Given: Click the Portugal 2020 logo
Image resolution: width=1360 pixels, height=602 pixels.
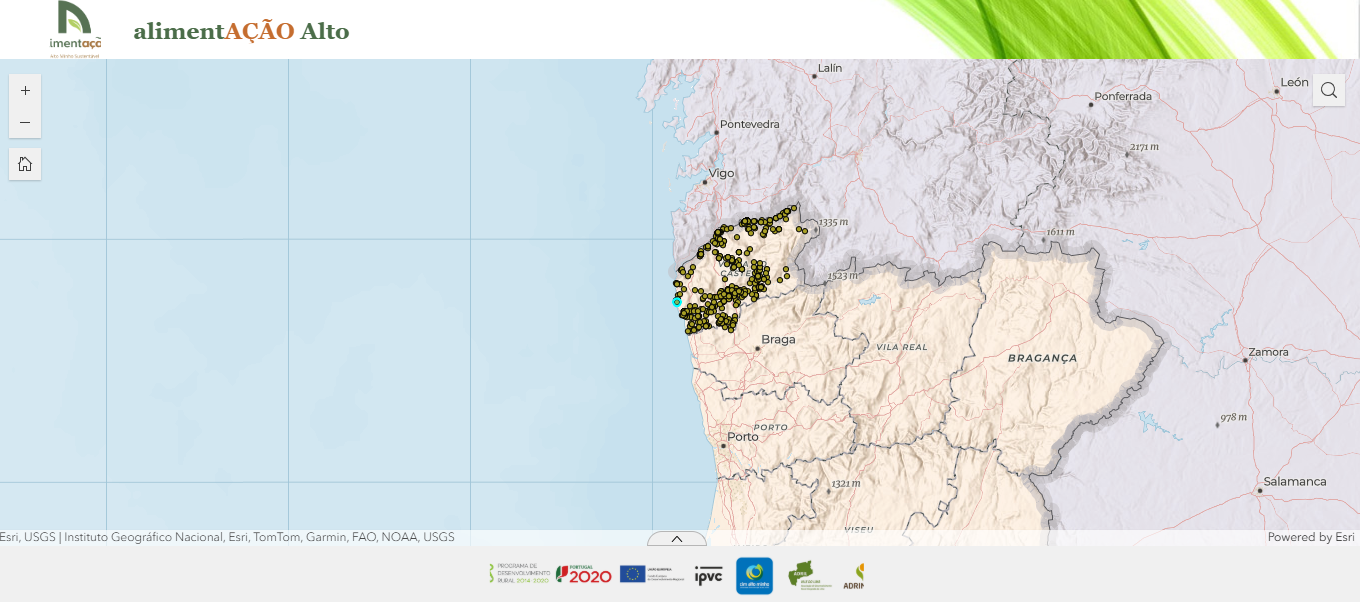Looking at the screenshot, I should (583, 574).
